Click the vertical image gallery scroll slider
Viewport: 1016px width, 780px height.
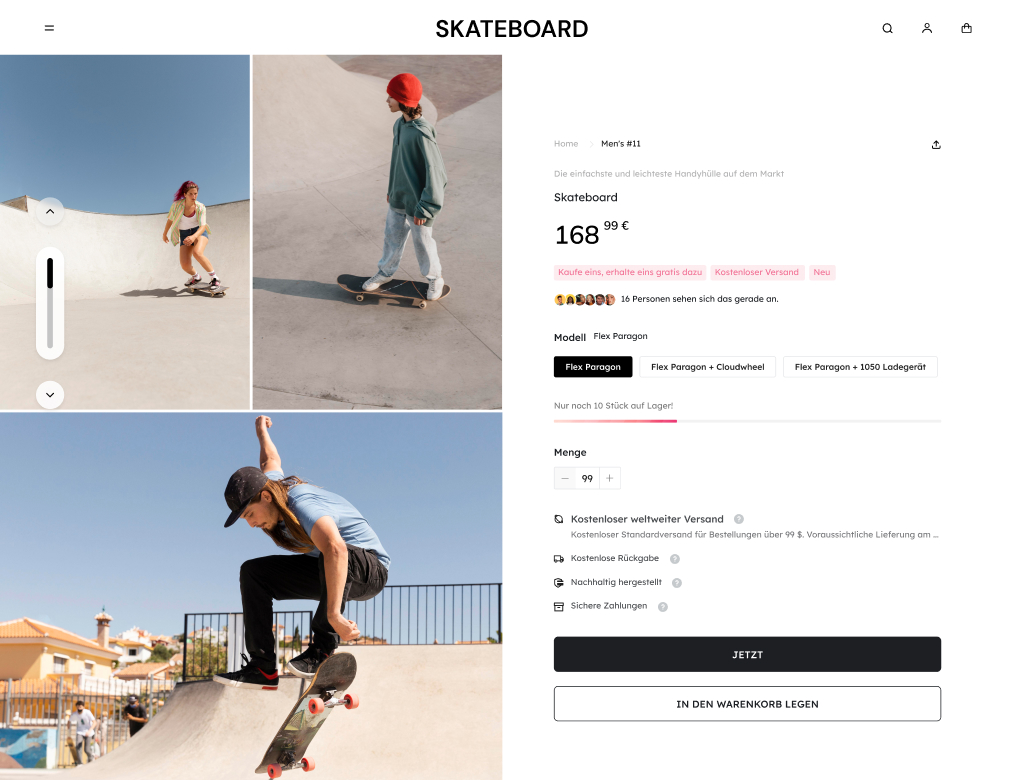50,303
